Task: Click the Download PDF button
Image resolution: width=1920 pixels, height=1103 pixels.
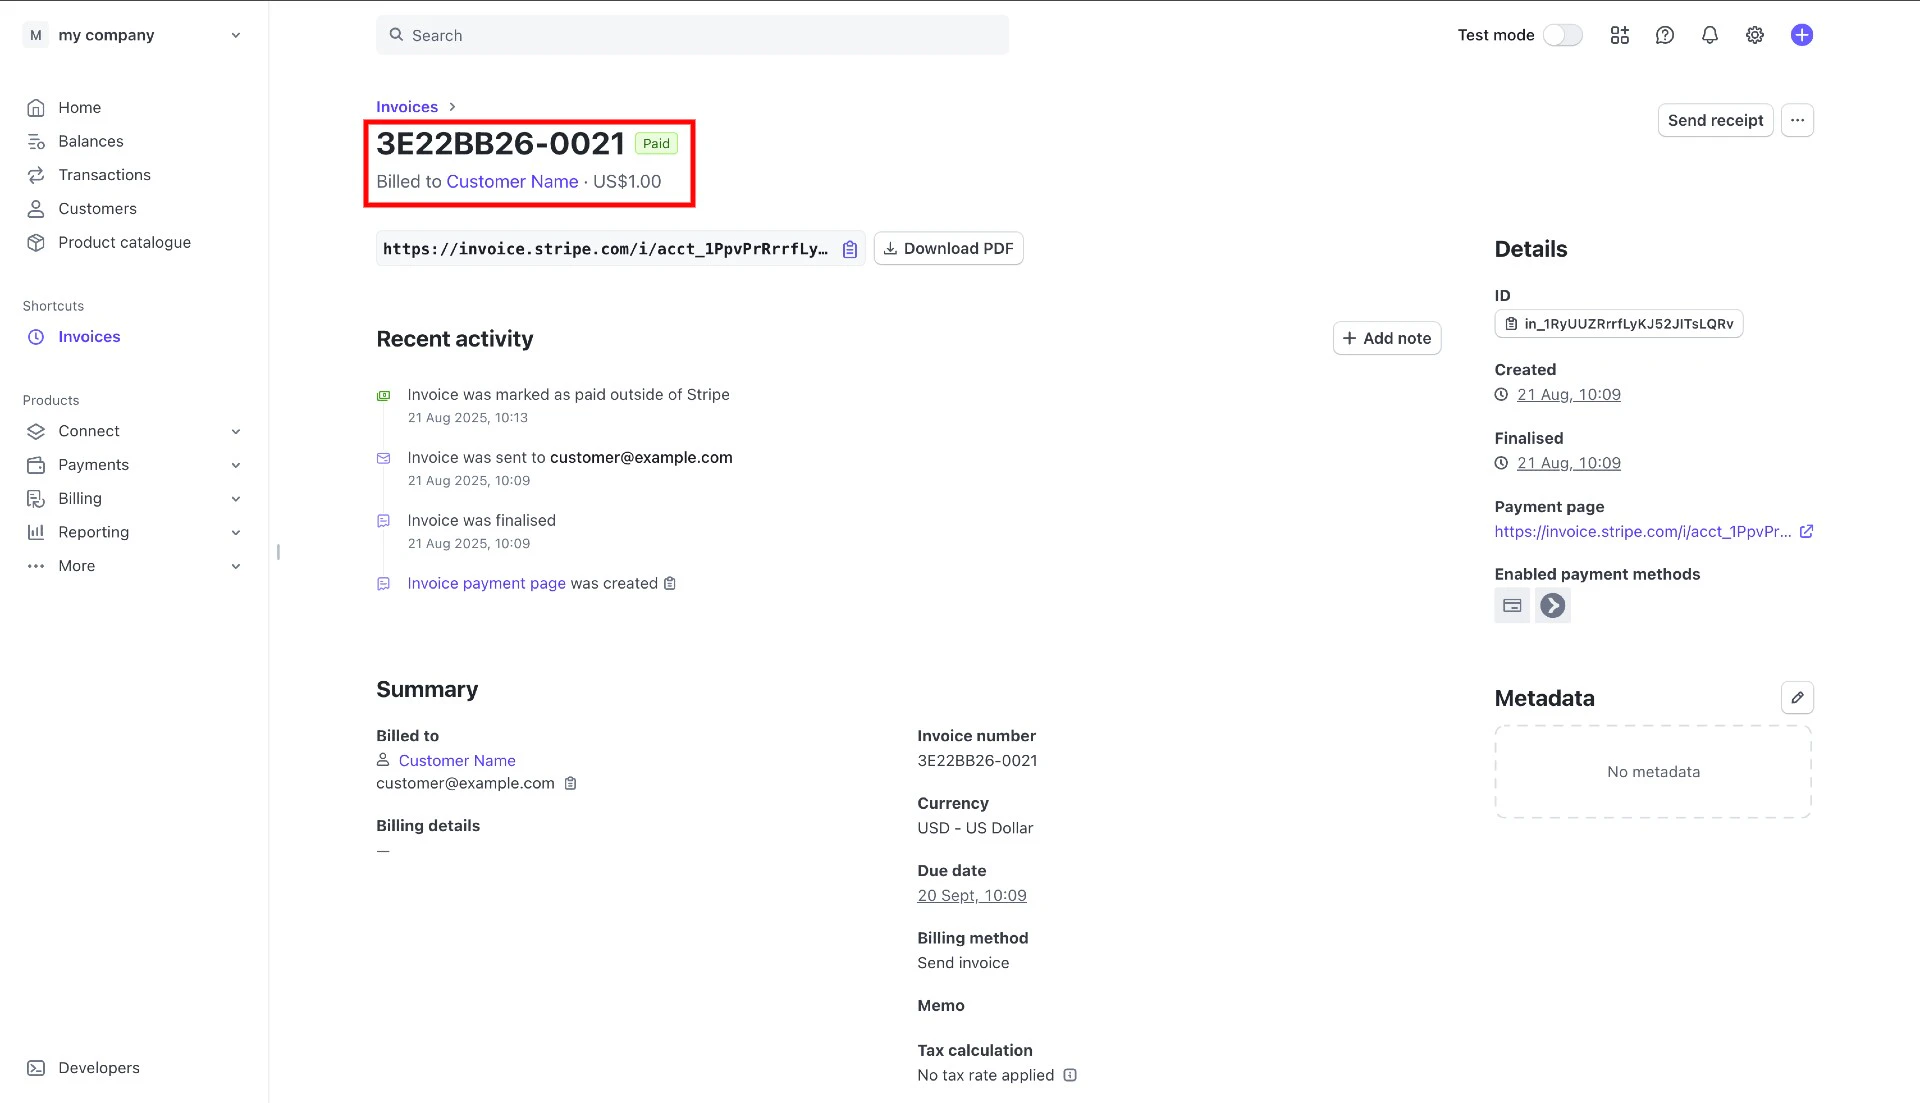Action: click(947, 249)
